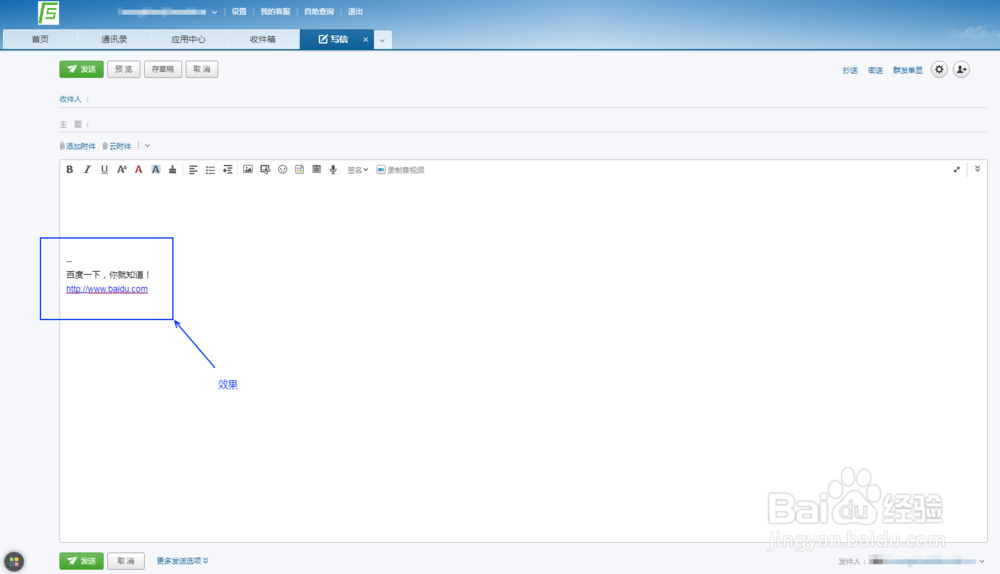This screenshot has height=574, width=1000.
Task: Click the top 取消 cancel button
Action: coord(202,69)
